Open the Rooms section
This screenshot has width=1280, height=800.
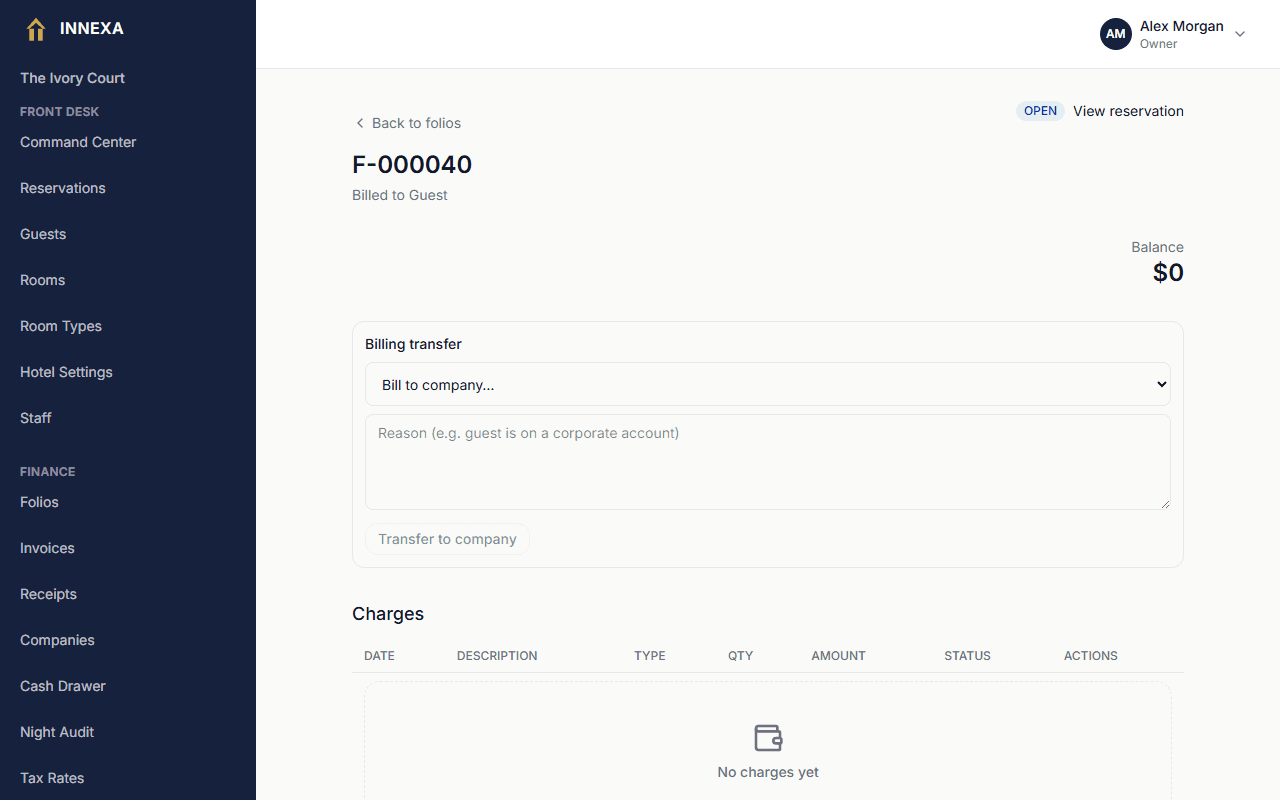pyautogui.click(x=42, y=280)
